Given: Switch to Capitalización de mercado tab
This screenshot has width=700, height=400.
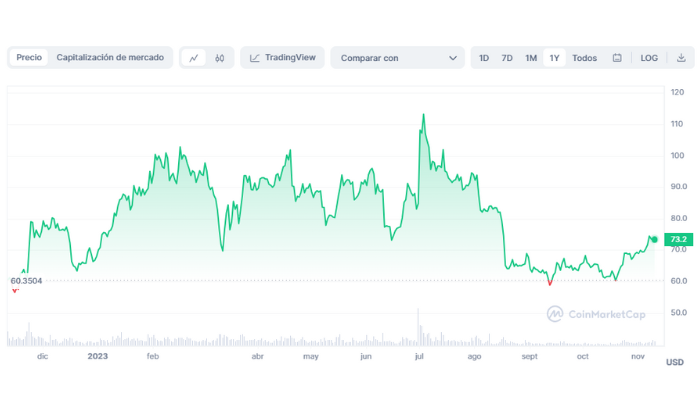Looking at the screenshot, I should 110,58.
